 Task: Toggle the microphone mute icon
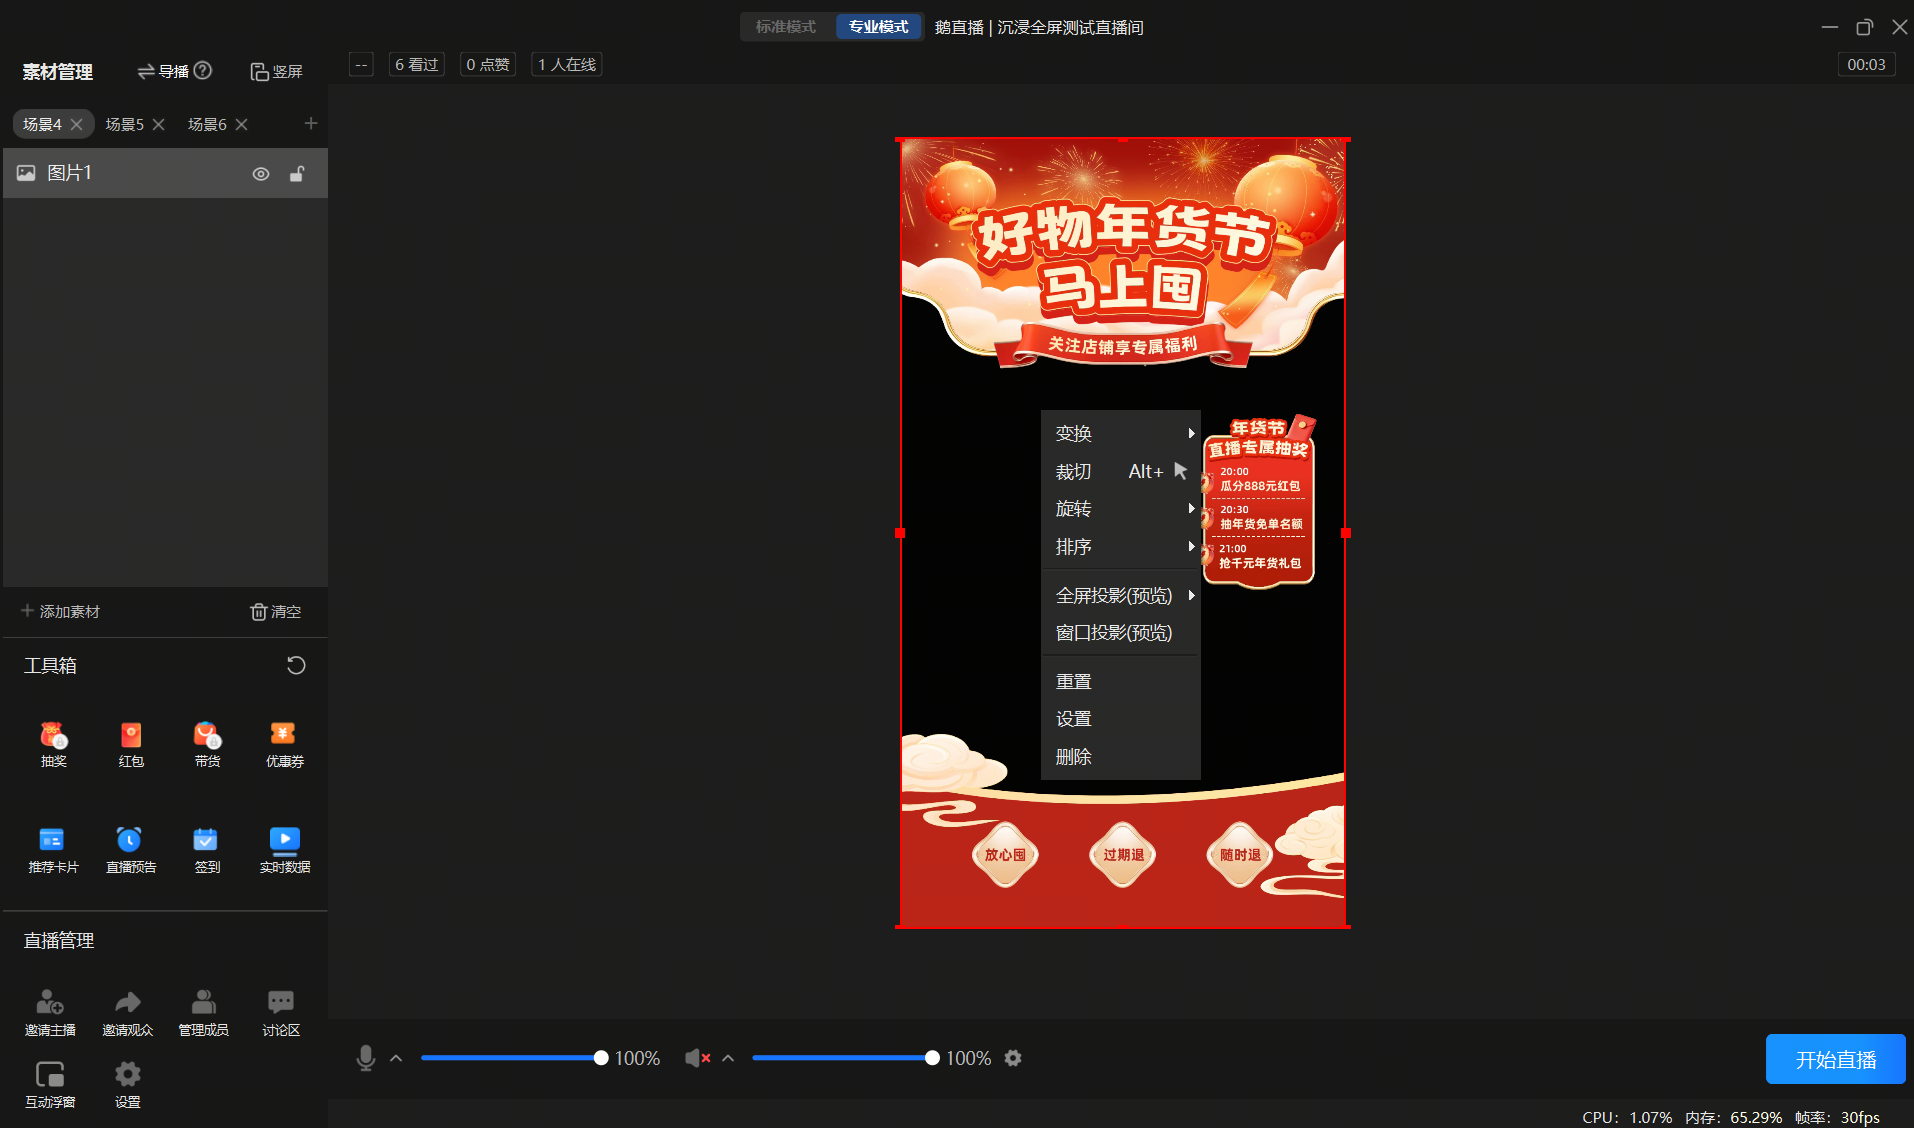pyautogui.click(x=366, y=1058)
